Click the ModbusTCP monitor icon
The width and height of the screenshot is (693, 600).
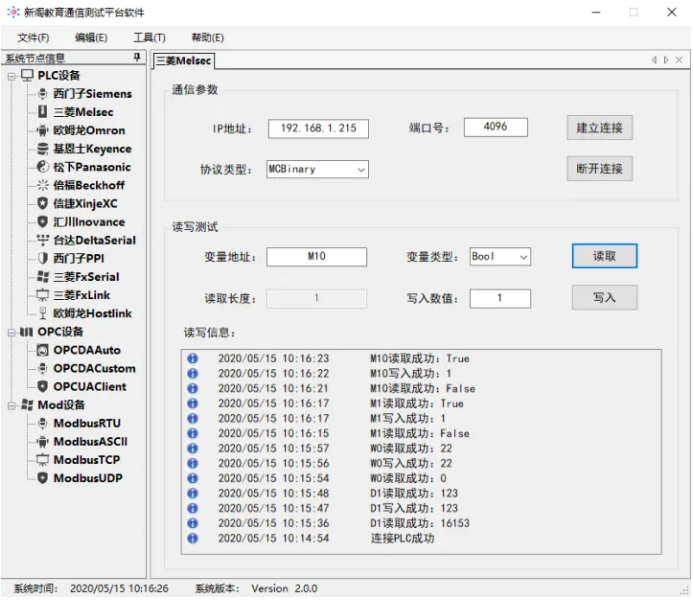click(42, 460)
